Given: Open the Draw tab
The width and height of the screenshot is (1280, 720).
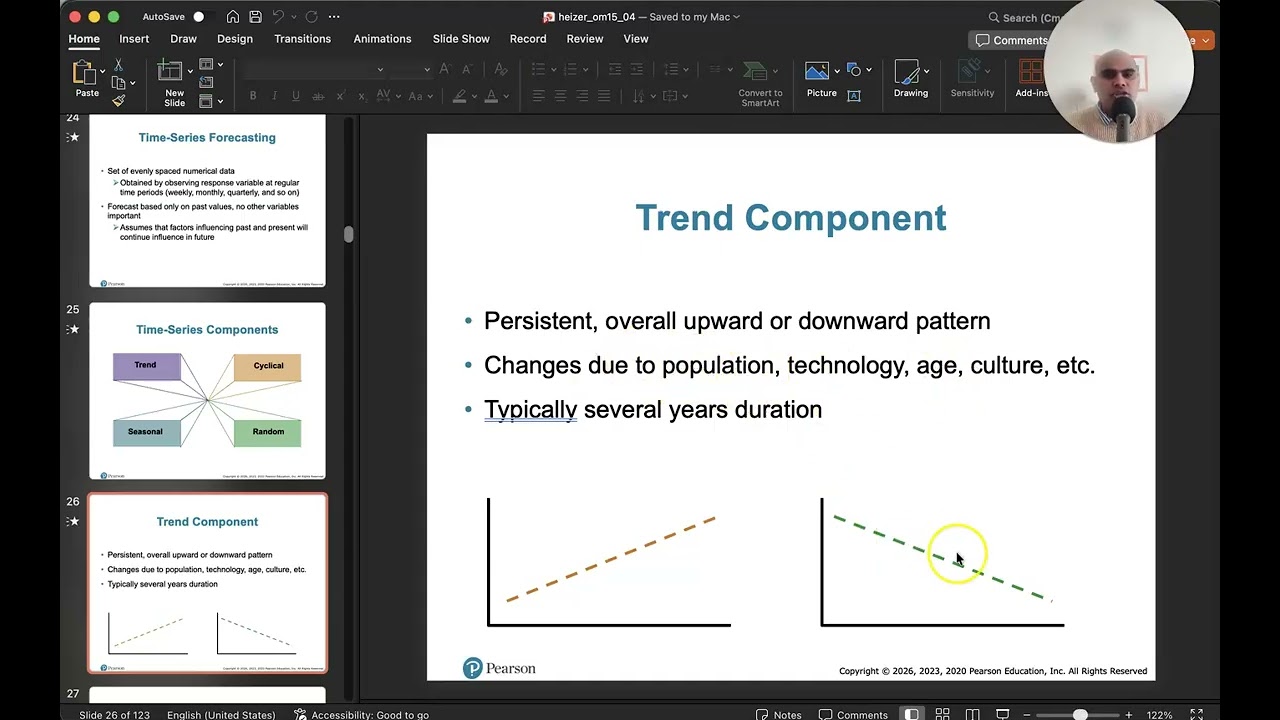Looking at the screenshot, I should (183, 39).
